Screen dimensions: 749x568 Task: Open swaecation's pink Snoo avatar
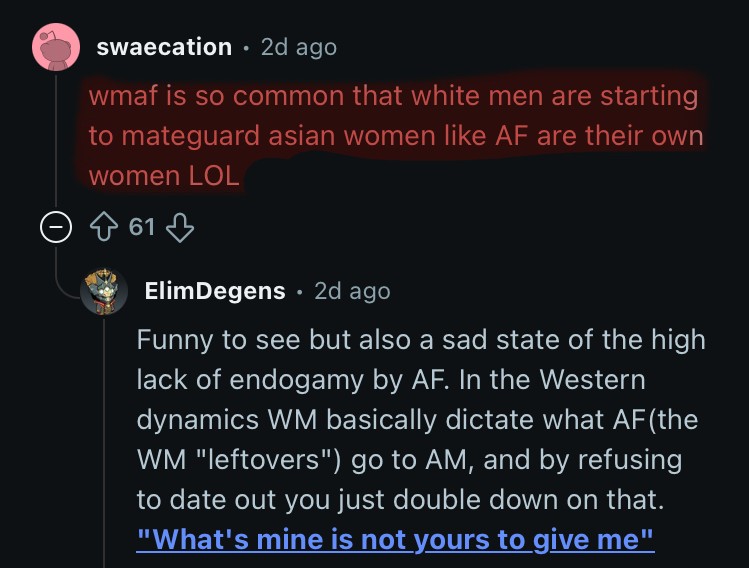tap(56, 47)
